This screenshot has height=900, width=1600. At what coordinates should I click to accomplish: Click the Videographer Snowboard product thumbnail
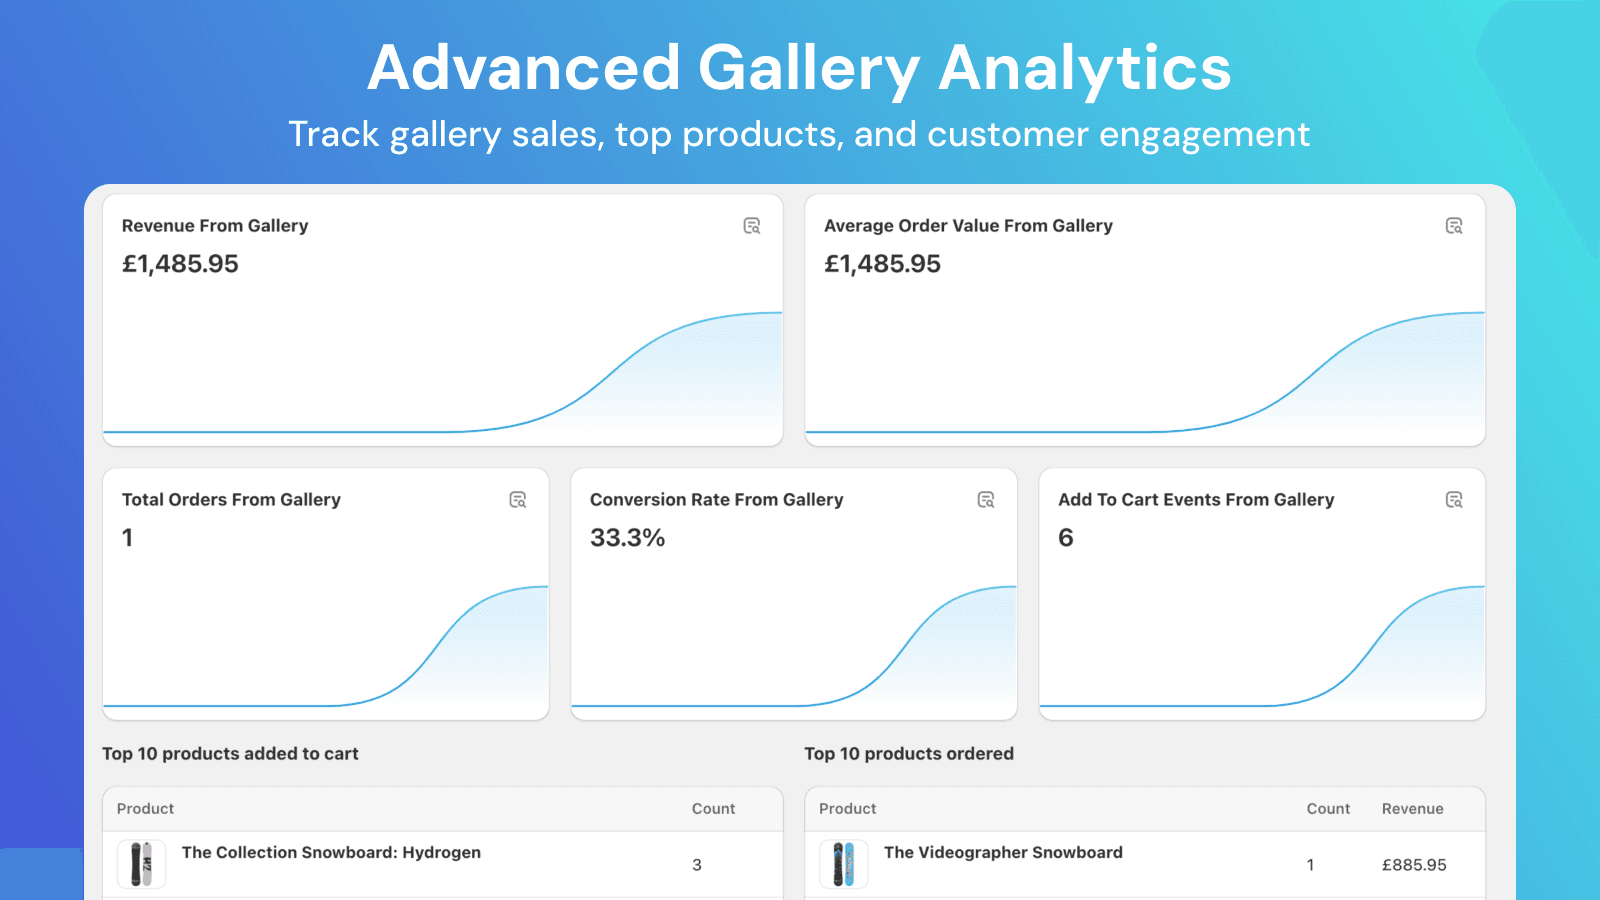click(x=844, y=864)
